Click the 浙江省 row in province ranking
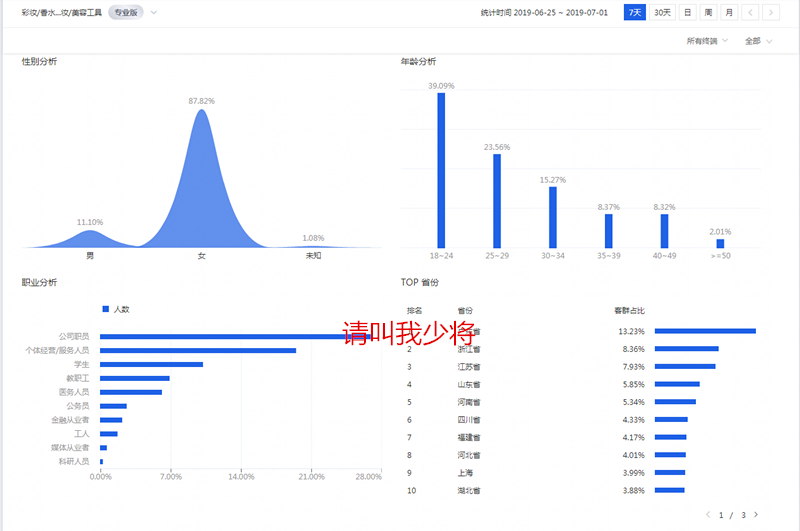This screenshot has height=531, width=800. [x=468, y=349]
